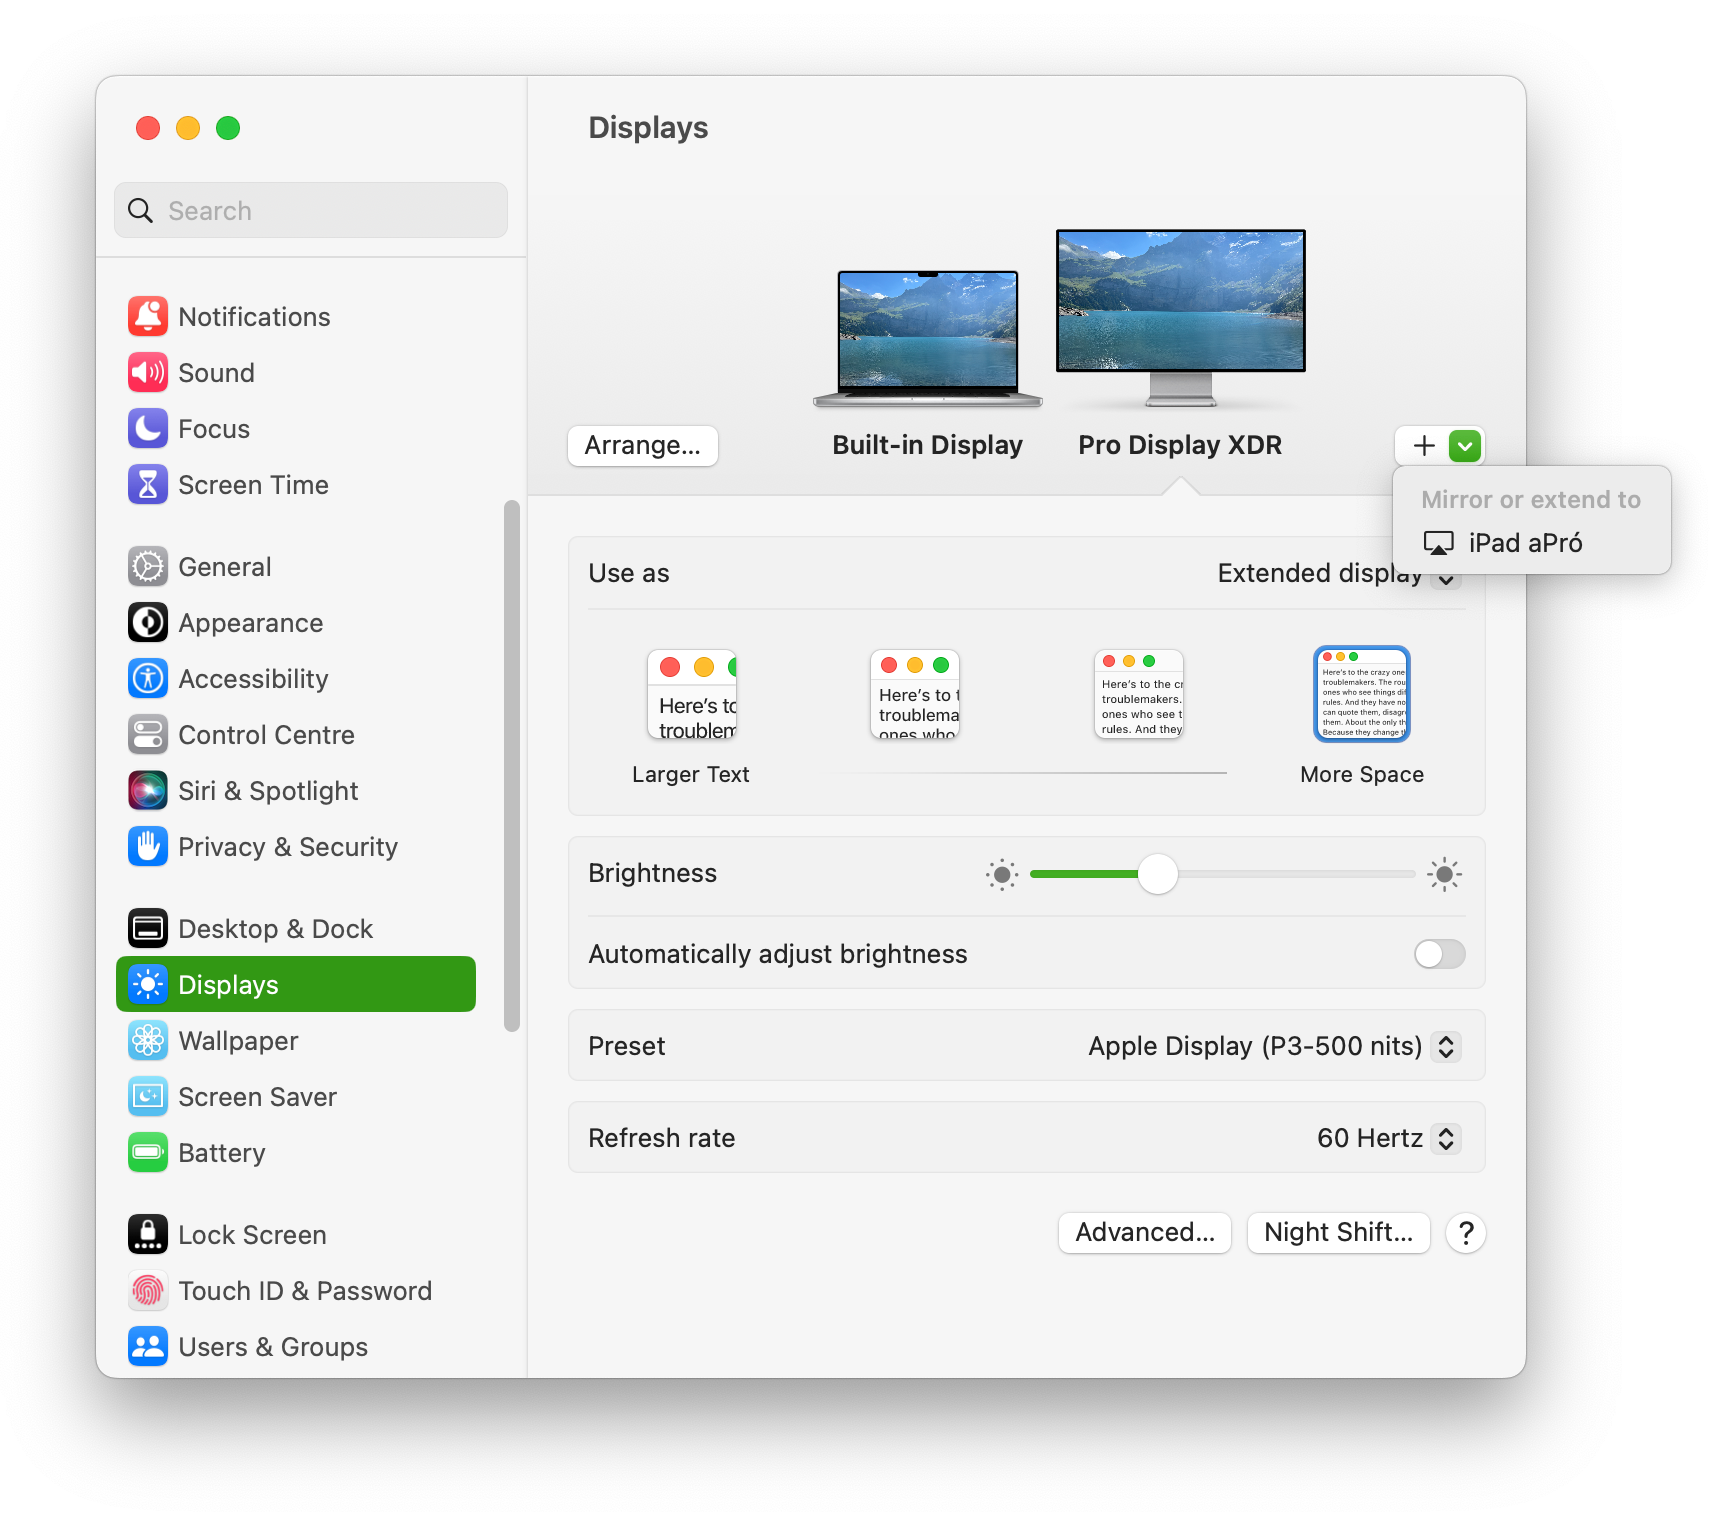The image size is (1720, 1526).
Task: Go to Wallpaper settings pane
Action: click(x=296, y=1041)
